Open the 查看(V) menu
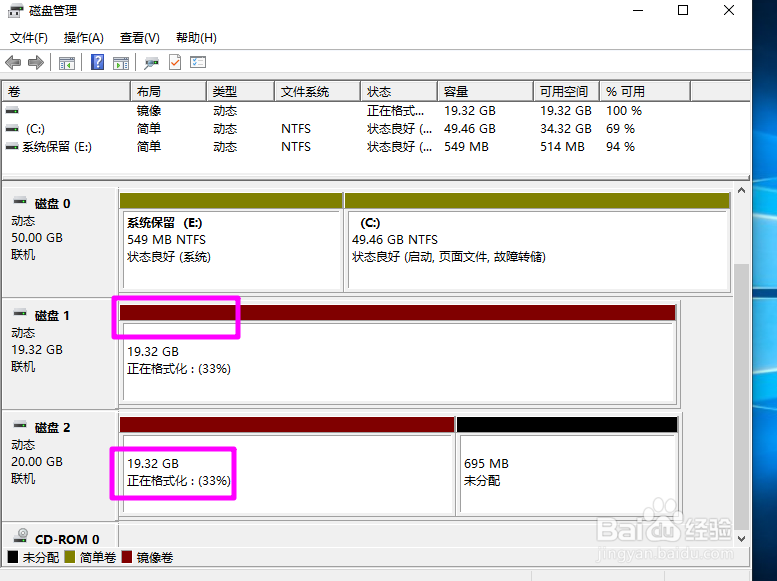Screen dimensions: 777x581 click(x=140, y=38)
